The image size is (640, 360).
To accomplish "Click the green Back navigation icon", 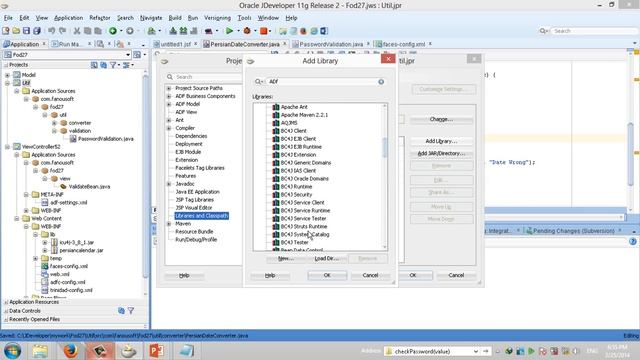I will pyautogui.click(x=113, y=31).
